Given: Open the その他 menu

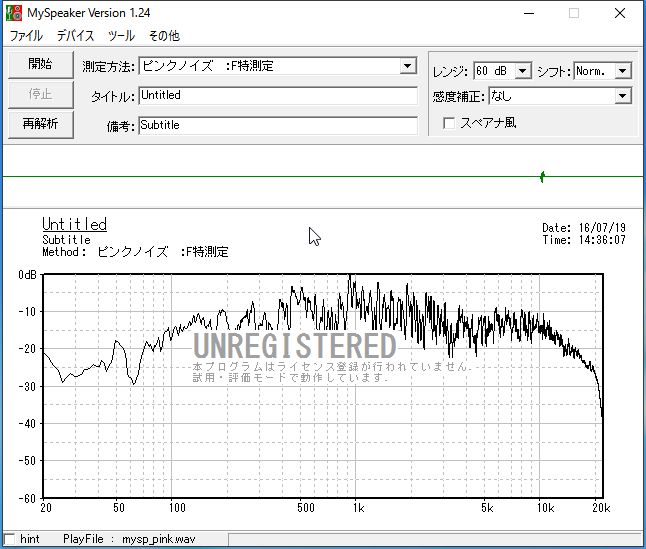Looking at the screenshot, I should [x=164, y=36].
